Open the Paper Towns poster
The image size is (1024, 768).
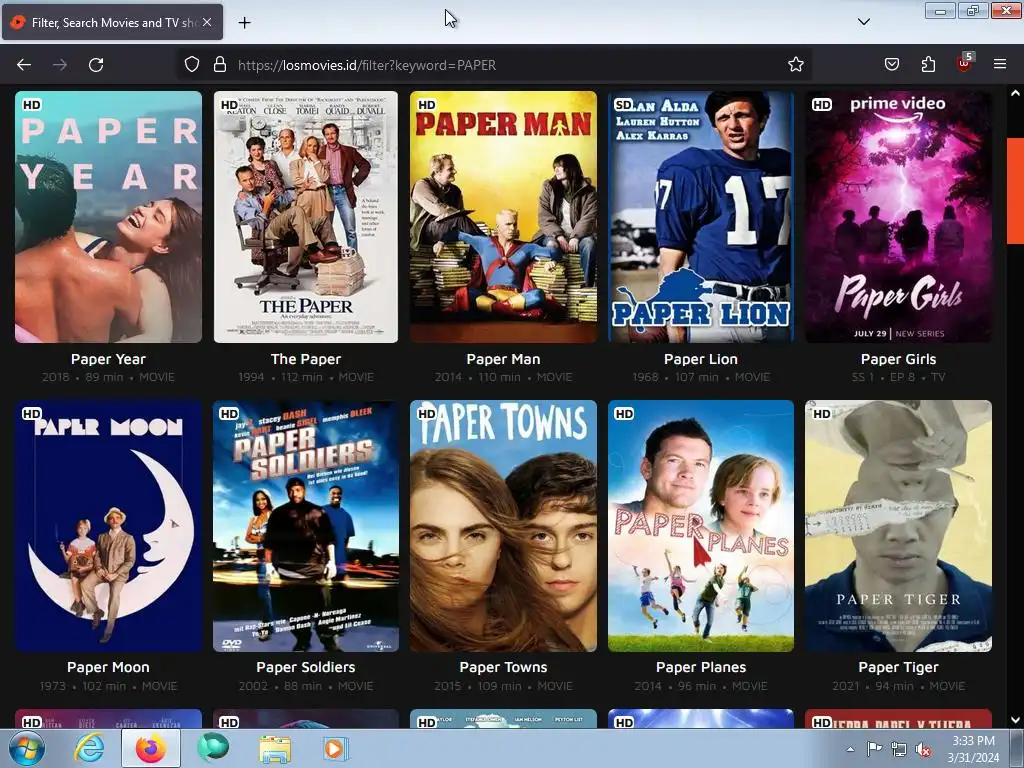[504, 526]
